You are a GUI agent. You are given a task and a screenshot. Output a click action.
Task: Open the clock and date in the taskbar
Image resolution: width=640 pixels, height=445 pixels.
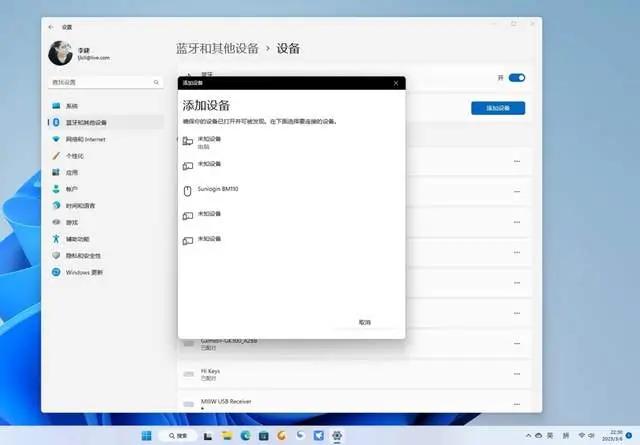click(x=612, y=436)
